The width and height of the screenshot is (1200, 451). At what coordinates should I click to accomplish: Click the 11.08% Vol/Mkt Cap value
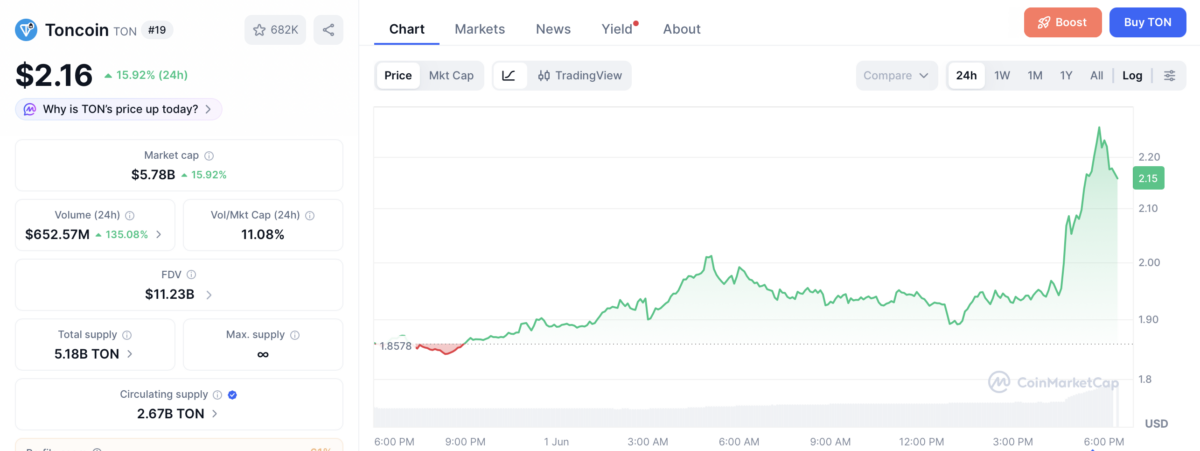click(x=263, y=234)
